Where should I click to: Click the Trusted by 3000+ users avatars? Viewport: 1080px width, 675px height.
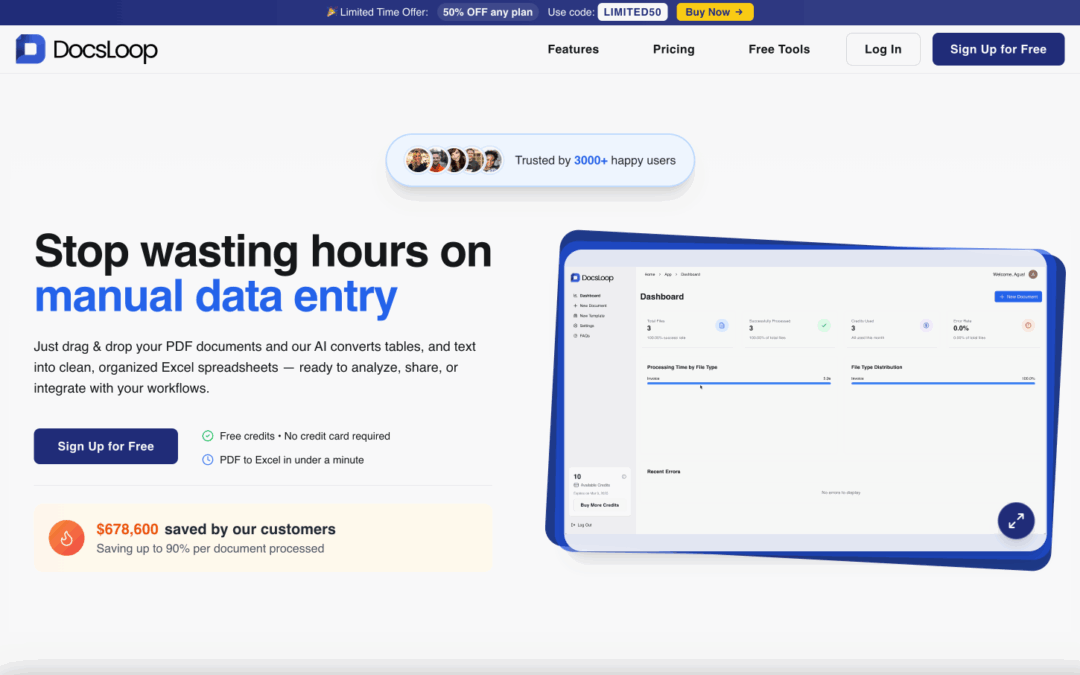(453, 160)
